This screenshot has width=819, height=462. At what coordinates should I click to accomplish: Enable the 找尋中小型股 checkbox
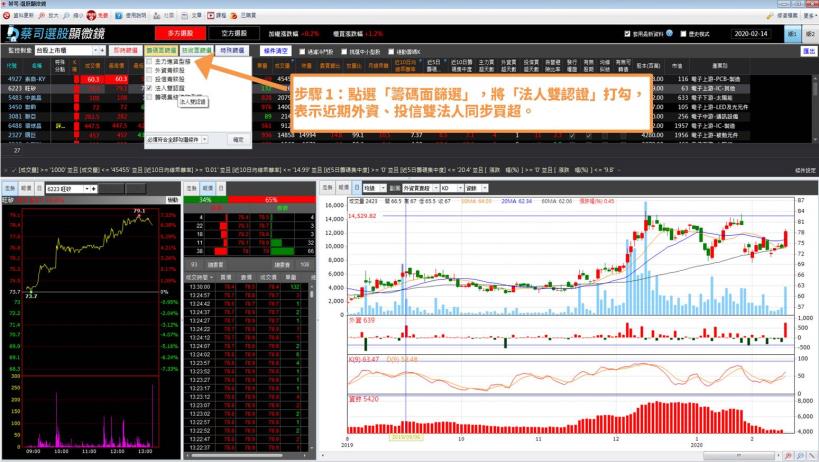(344, 52)
